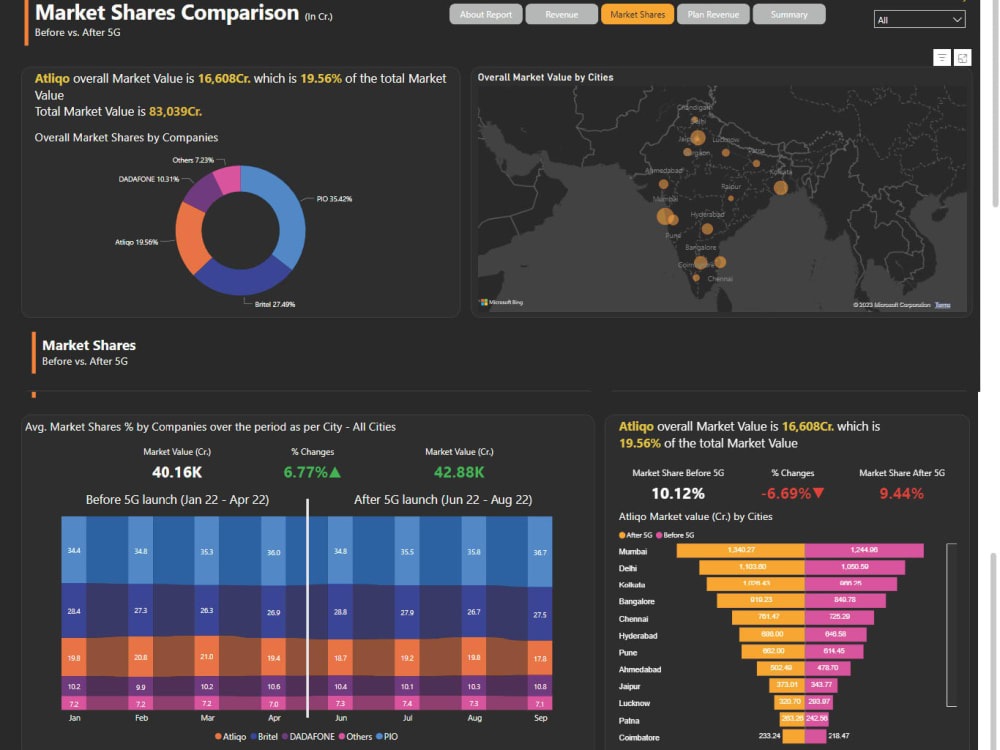Open the filters icon on the map visual
Image resolution: width=1000 pixels, height=750 pixels.
click(941, 58)
